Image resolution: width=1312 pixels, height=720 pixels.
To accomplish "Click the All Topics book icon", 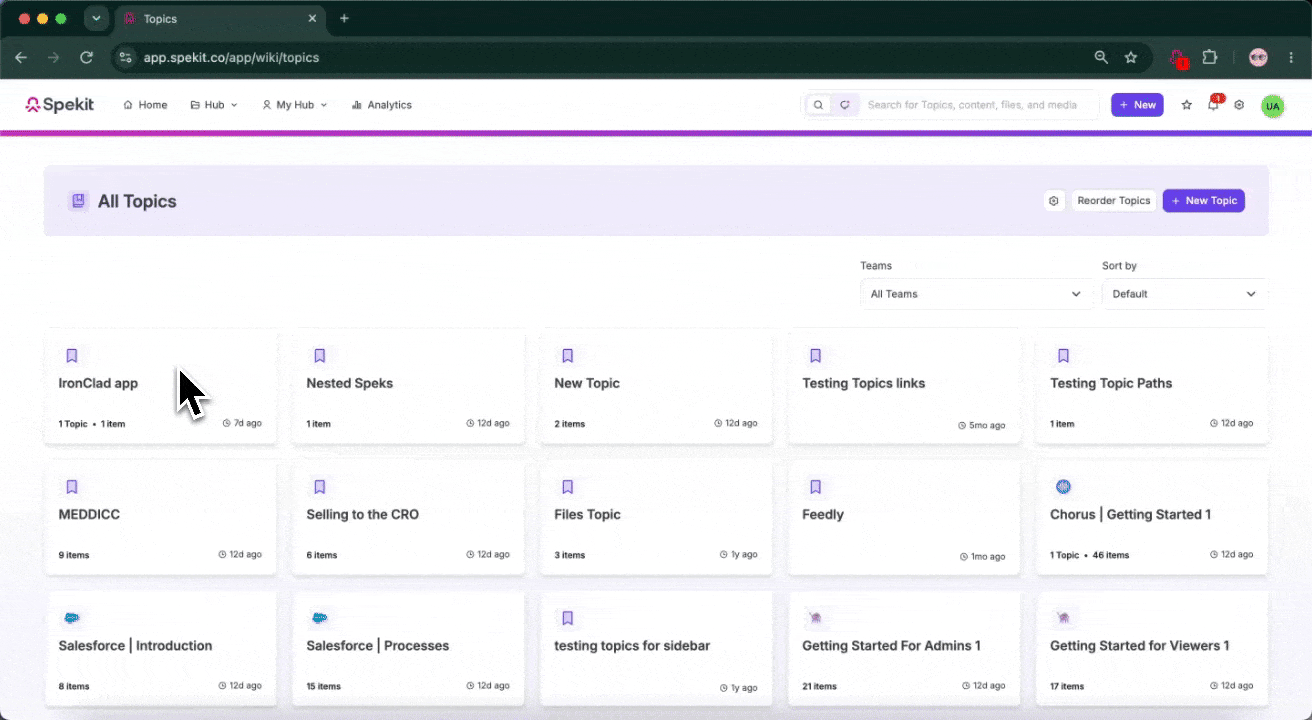I will click(78, 201).
